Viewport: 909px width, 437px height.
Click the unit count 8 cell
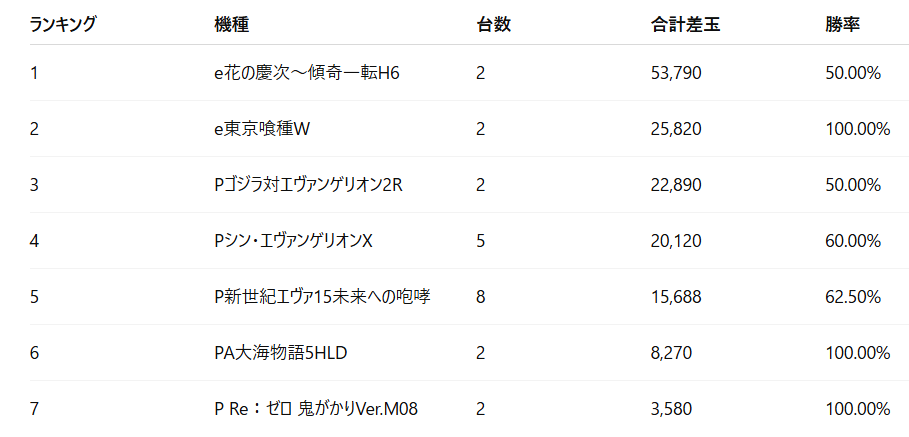pyautogui.click(x=481, y=297)
